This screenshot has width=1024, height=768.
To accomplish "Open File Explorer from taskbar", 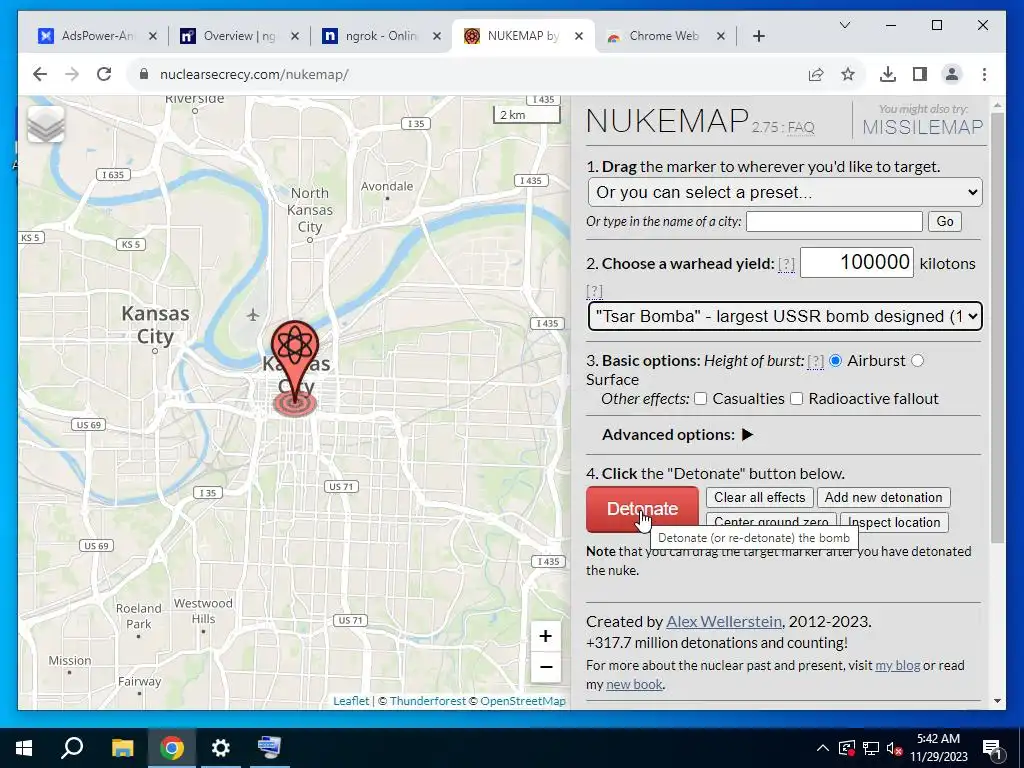I will coord(122,748).
